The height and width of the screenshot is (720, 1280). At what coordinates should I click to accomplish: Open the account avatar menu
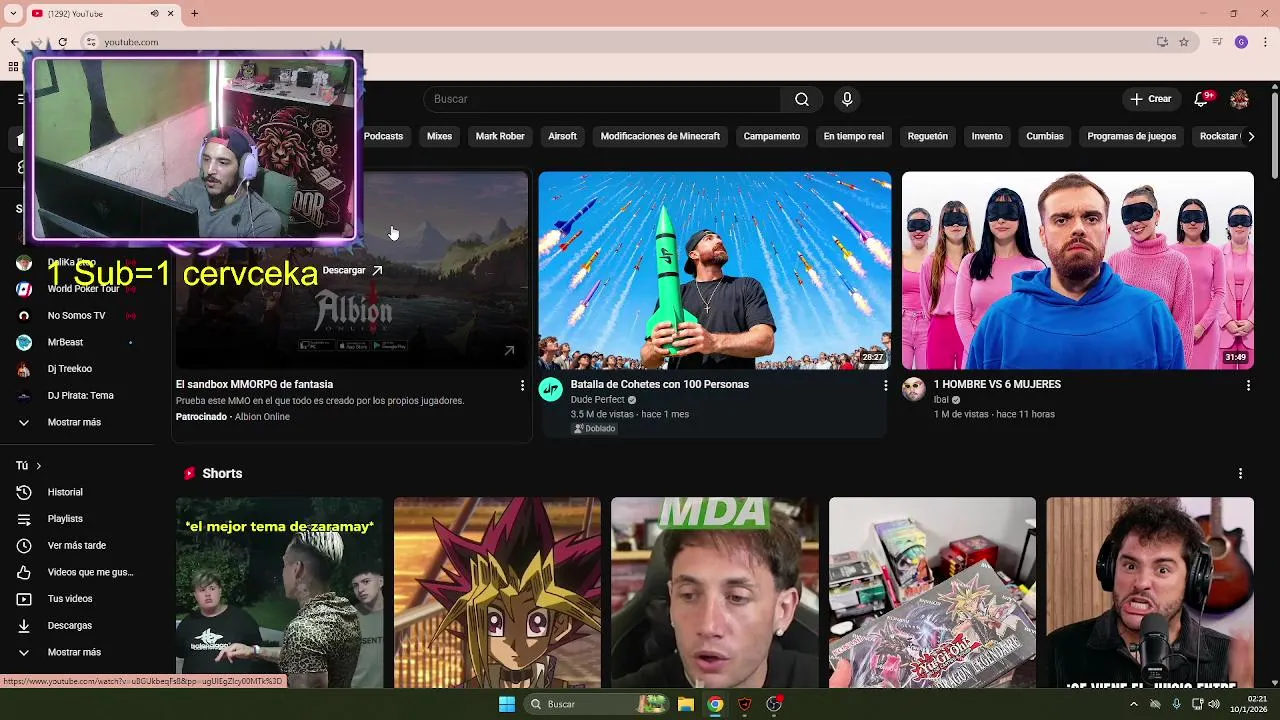click(1239, 99)
